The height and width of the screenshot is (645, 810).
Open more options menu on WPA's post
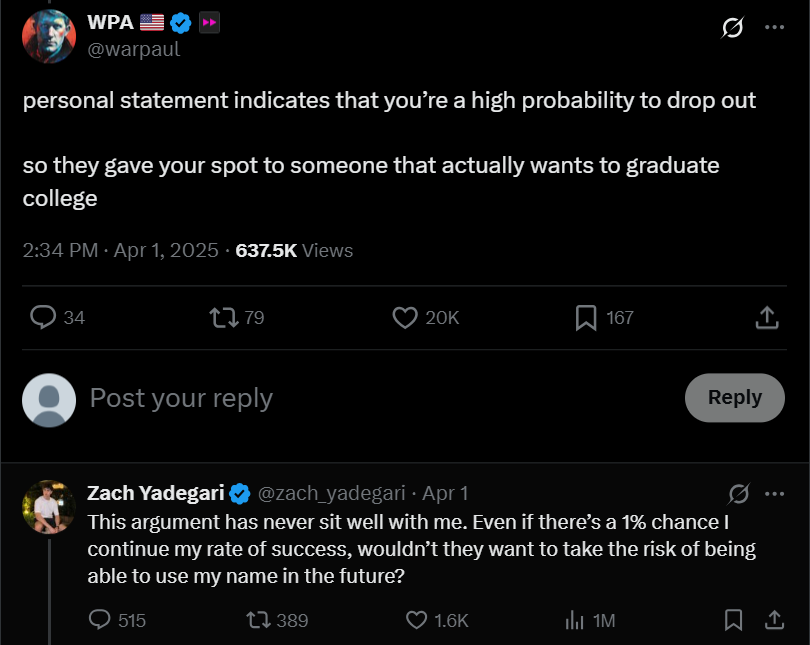click(774, 28)
